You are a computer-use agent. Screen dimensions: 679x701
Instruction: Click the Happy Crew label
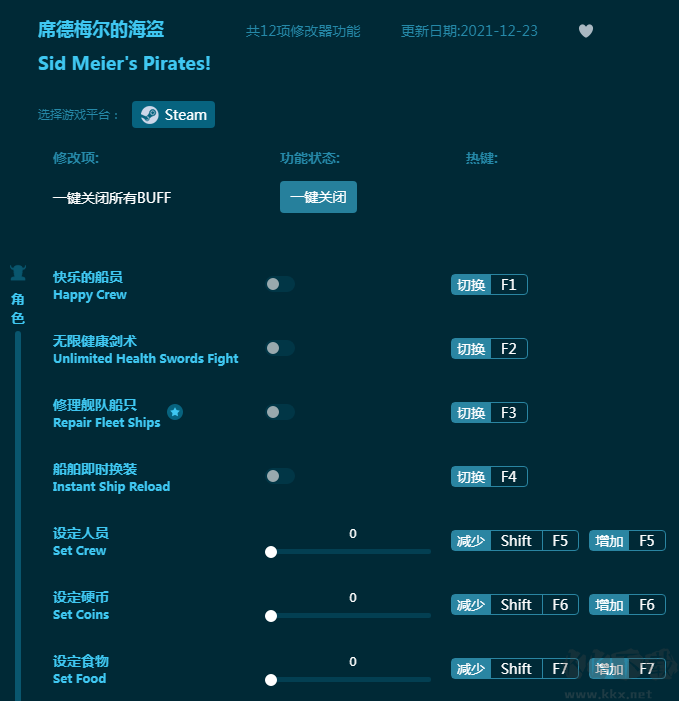click(90, 295)
